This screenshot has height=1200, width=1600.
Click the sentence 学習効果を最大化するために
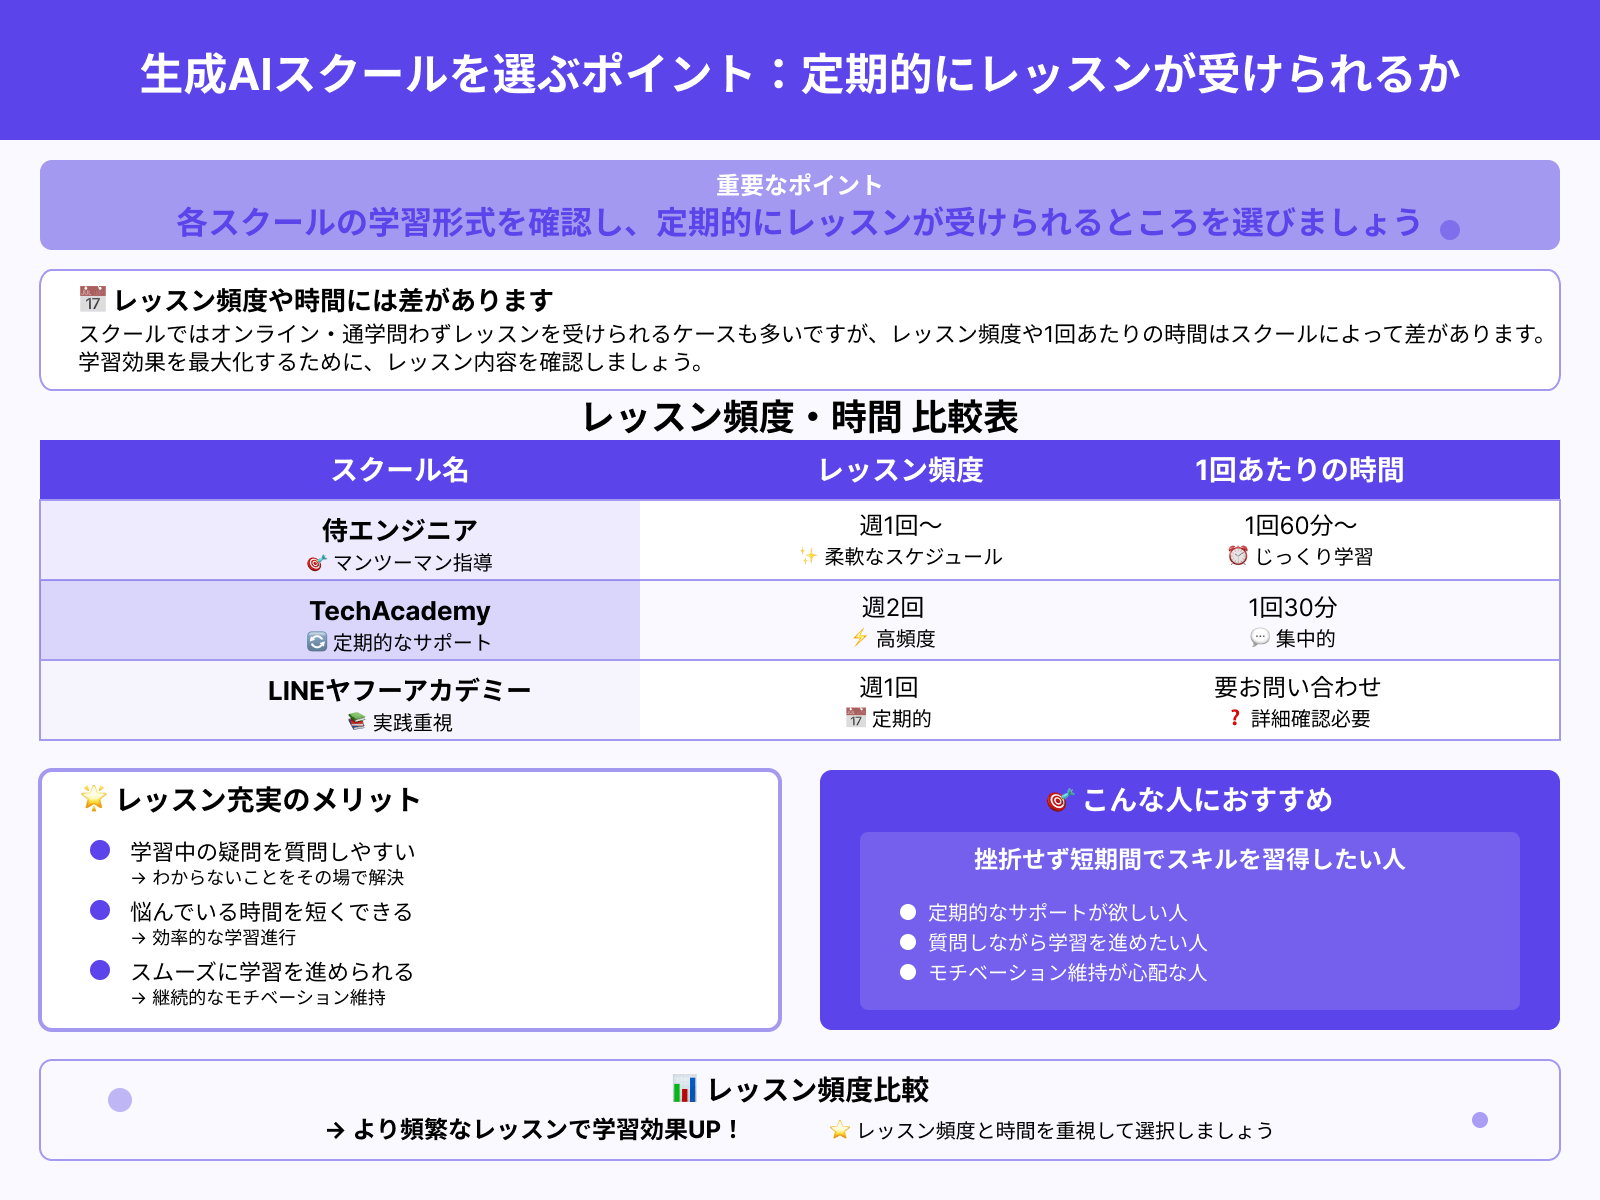394,362
